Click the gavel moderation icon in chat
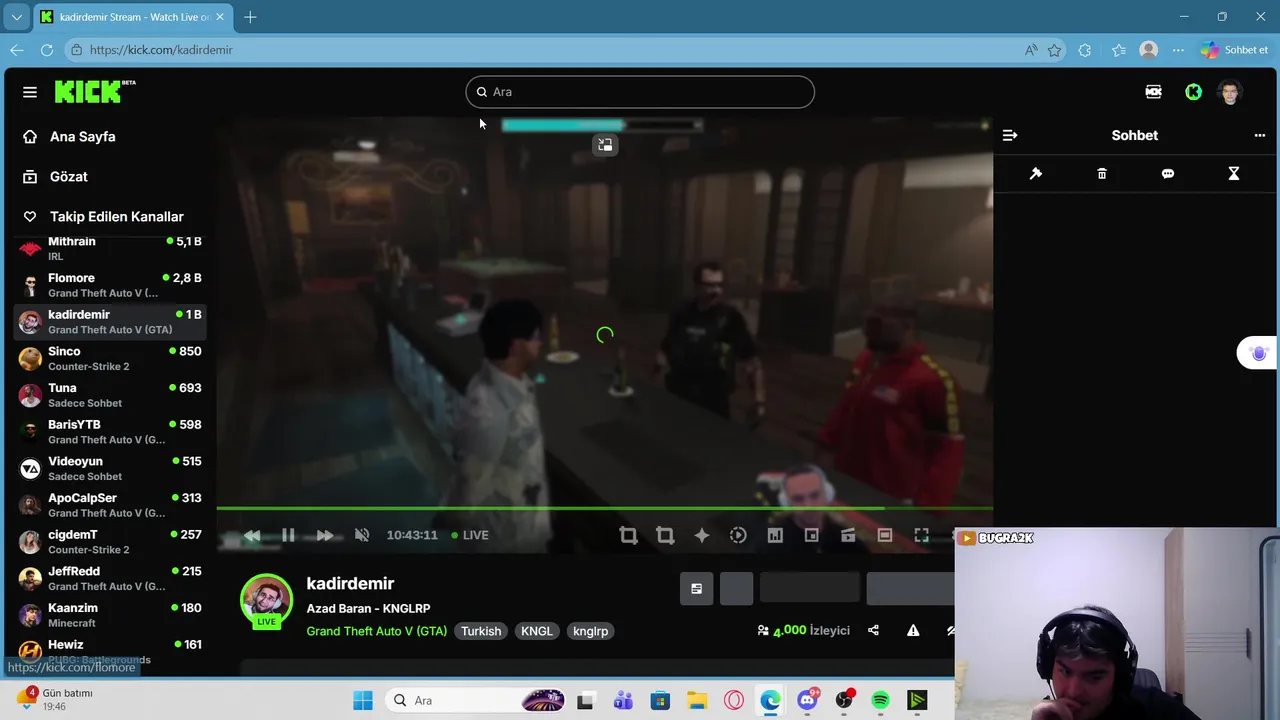Image resolution: width=1280 pixels, height=720 pixels. click(1036, 174)
